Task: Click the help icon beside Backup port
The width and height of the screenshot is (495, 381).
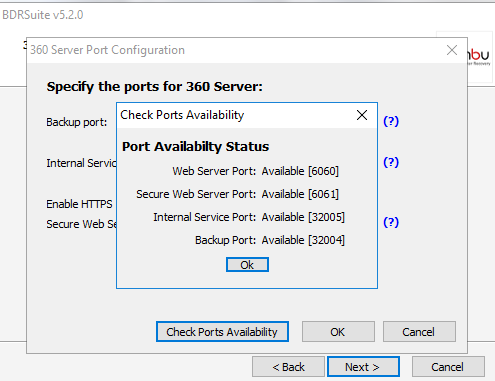Action: click(391, 121)
